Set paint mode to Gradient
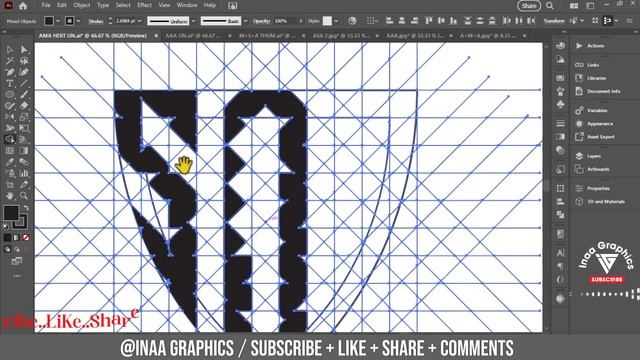Viewport: 640px width, 360px height. [17, 237]
